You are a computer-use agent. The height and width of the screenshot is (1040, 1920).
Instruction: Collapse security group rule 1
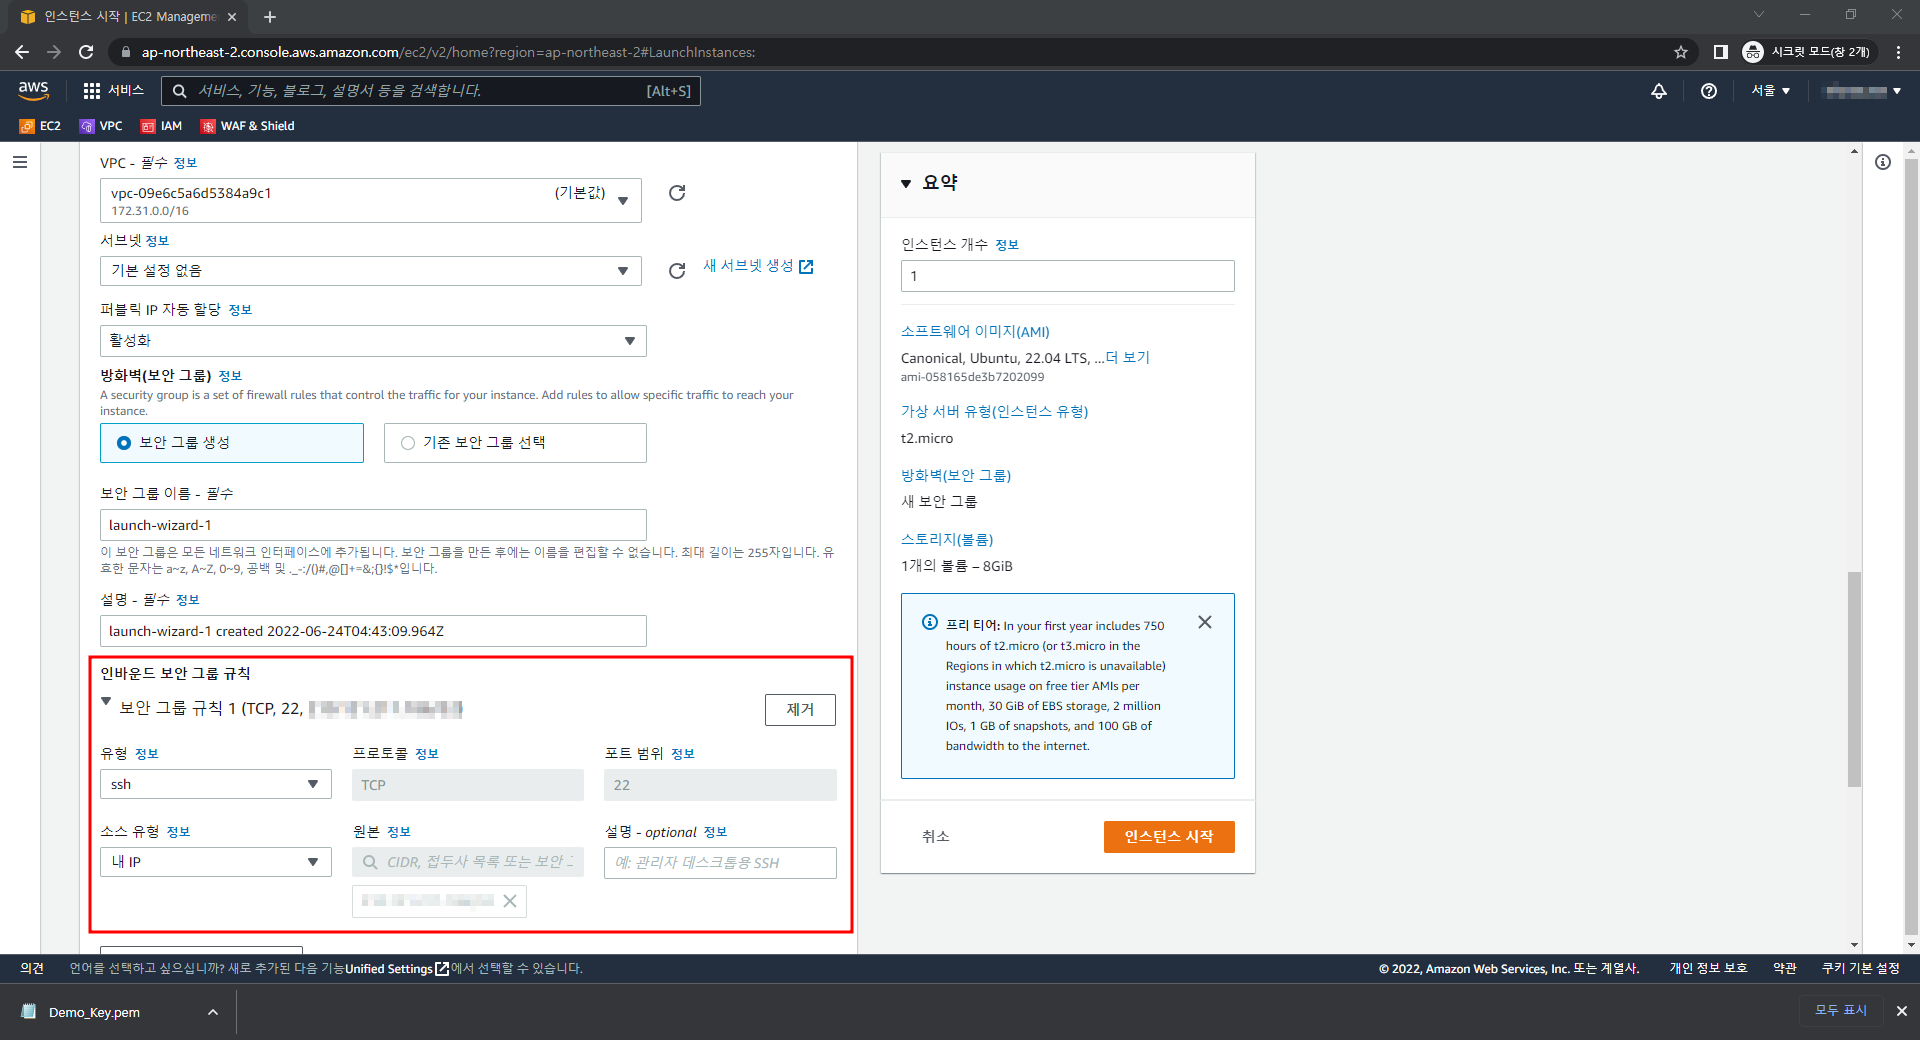point(106,702)
